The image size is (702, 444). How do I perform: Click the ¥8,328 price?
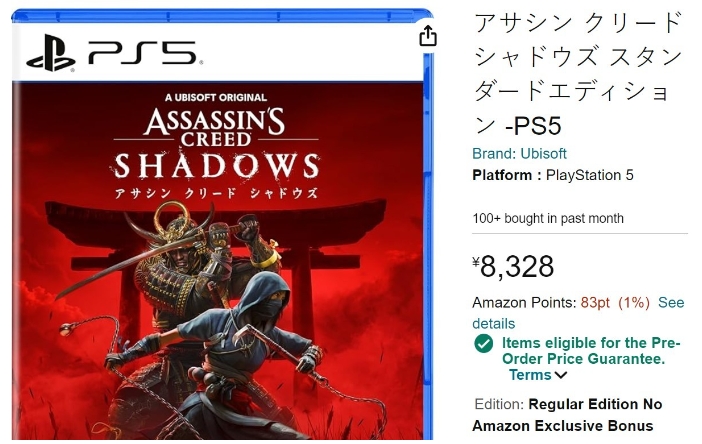click(x=513, y=266)
